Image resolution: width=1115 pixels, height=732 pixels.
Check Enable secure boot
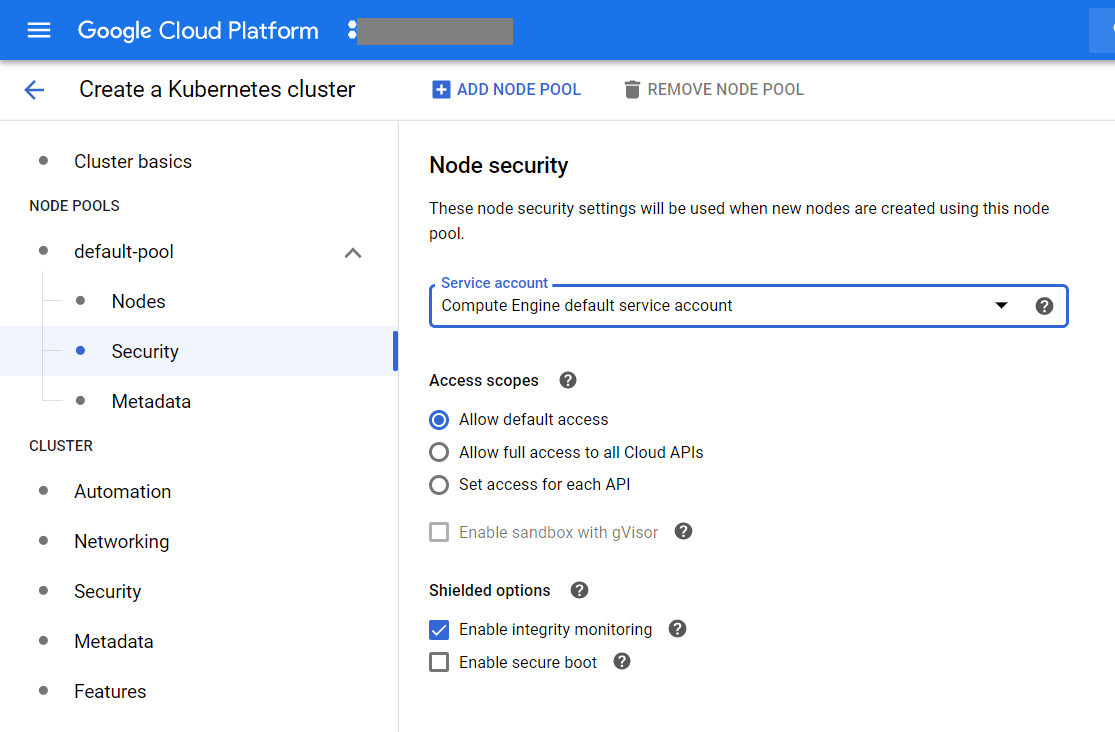(439, 662)
